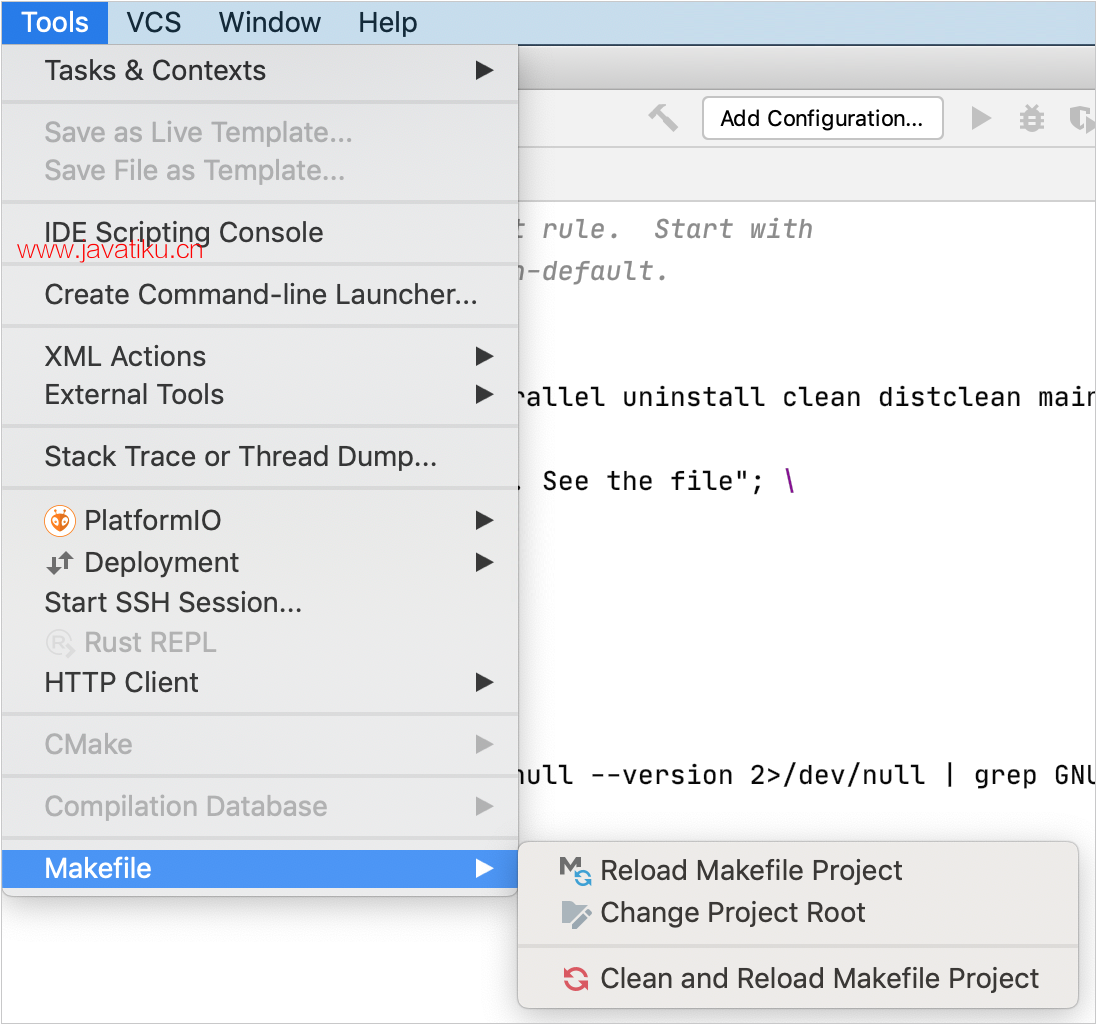Click the Add Configuration button
The height and width of the screenshot is (1026, 1098).
coord(822,118)
